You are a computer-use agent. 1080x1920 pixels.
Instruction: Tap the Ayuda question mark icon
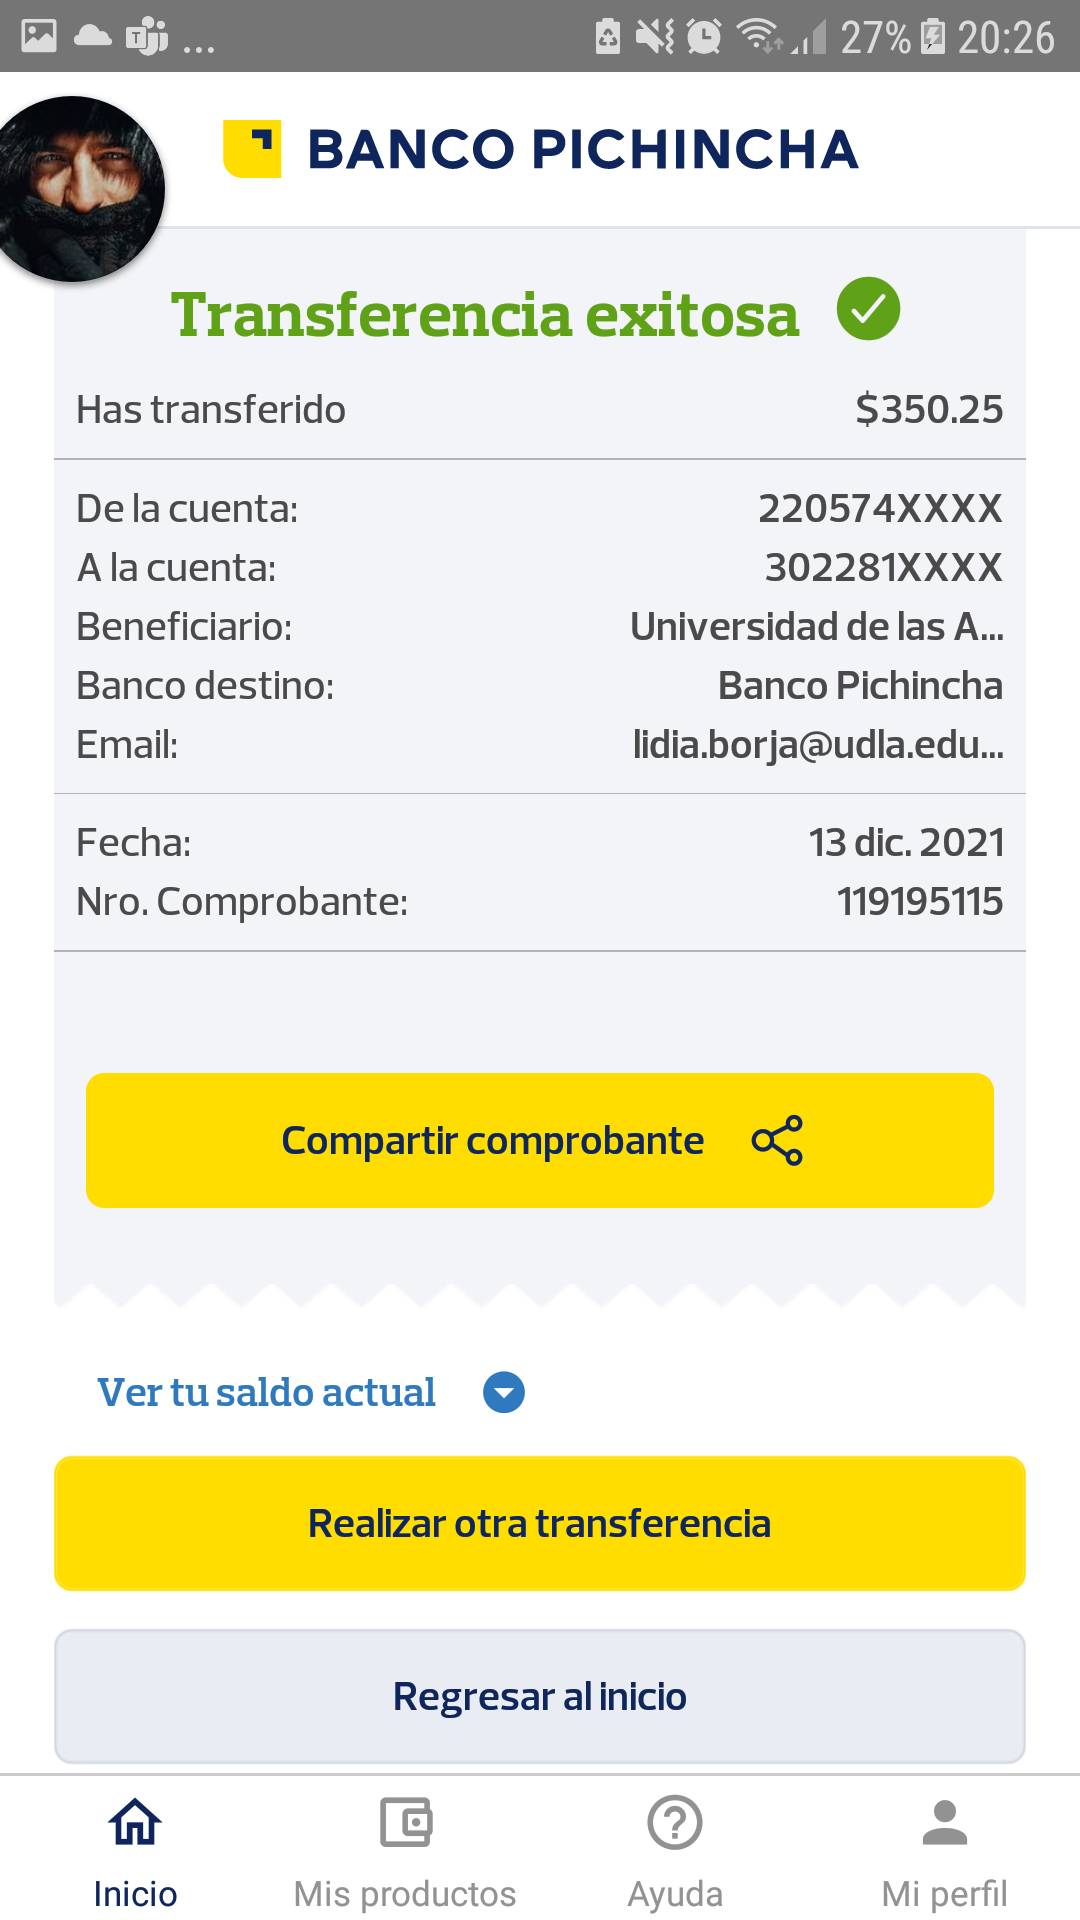675,1821
